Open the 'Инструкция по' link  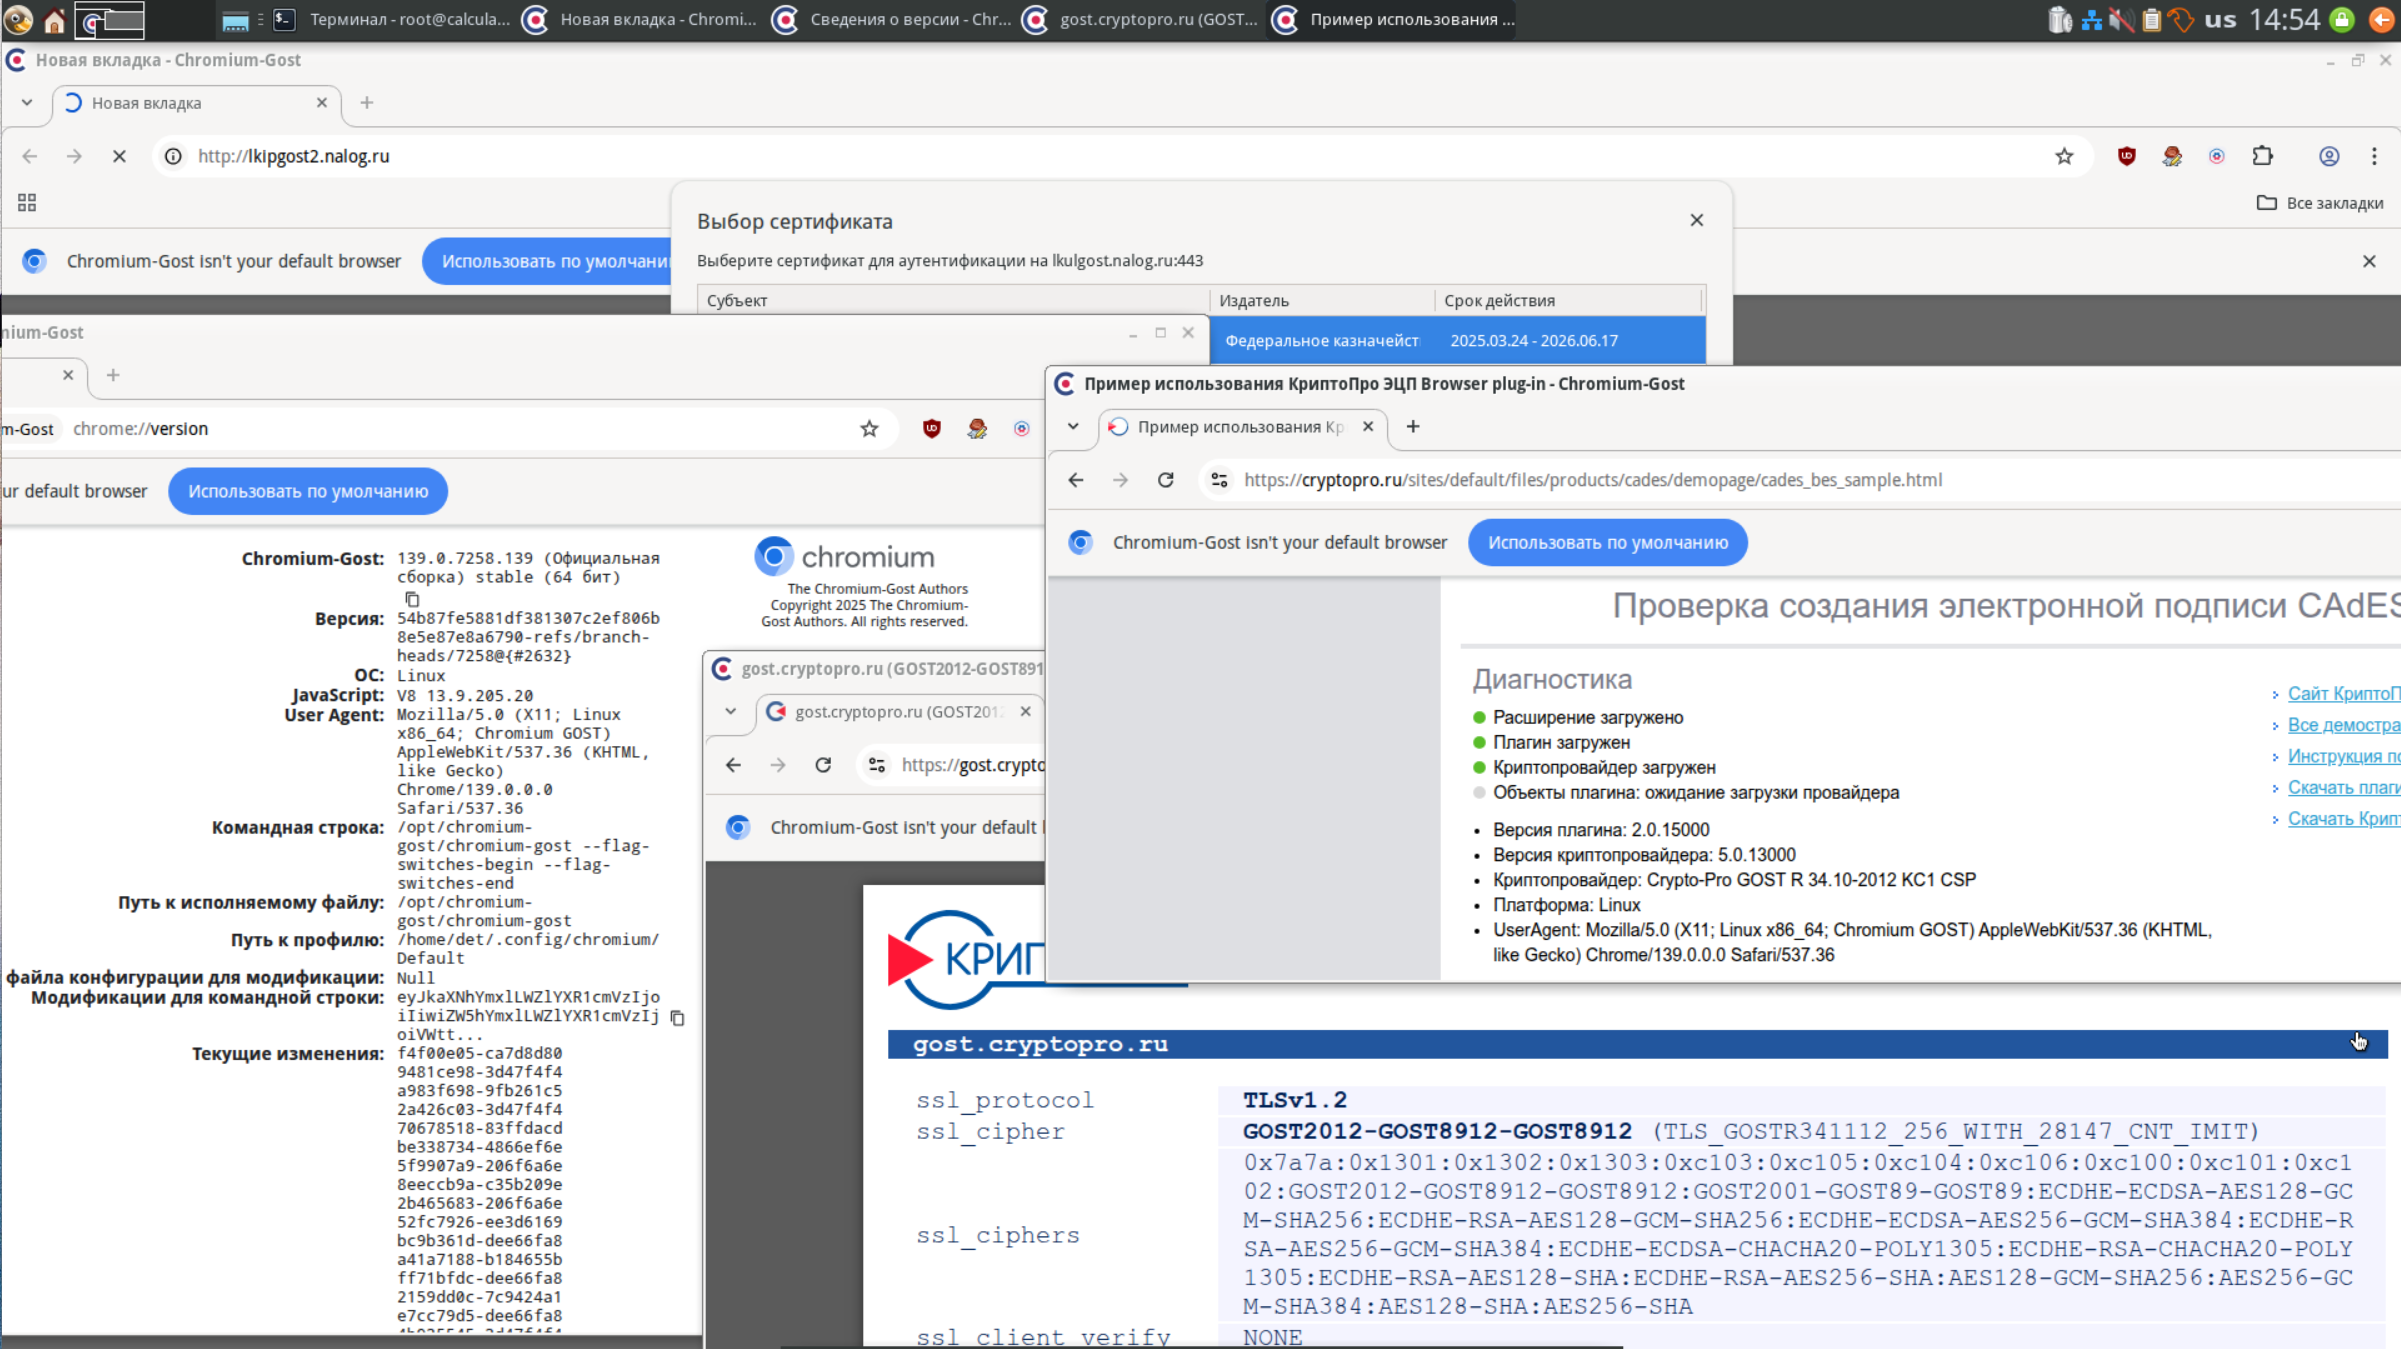[x=2343, y=756]
